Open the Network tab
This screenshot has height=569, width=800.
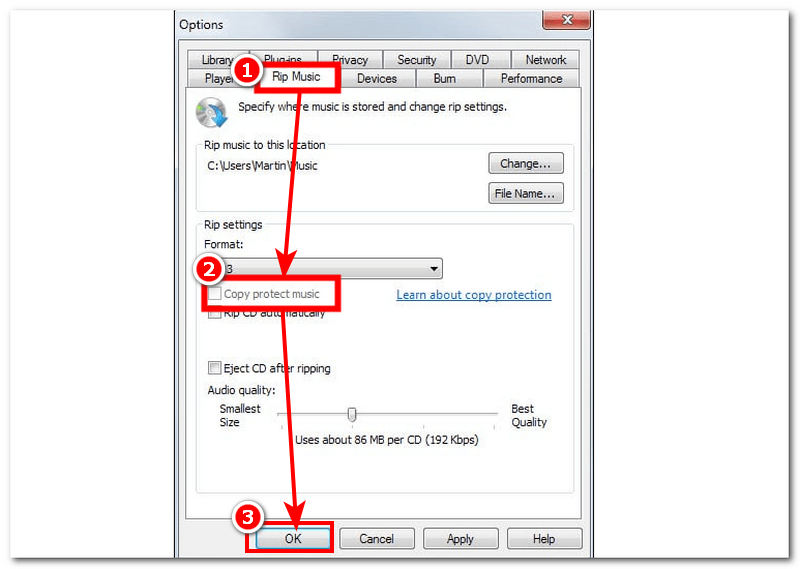point(545,60)
